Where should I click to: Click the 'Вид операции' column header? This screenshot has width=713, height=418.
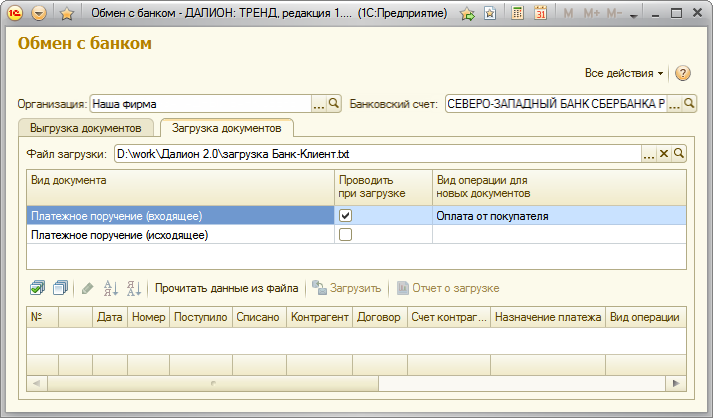coord(646,317)
